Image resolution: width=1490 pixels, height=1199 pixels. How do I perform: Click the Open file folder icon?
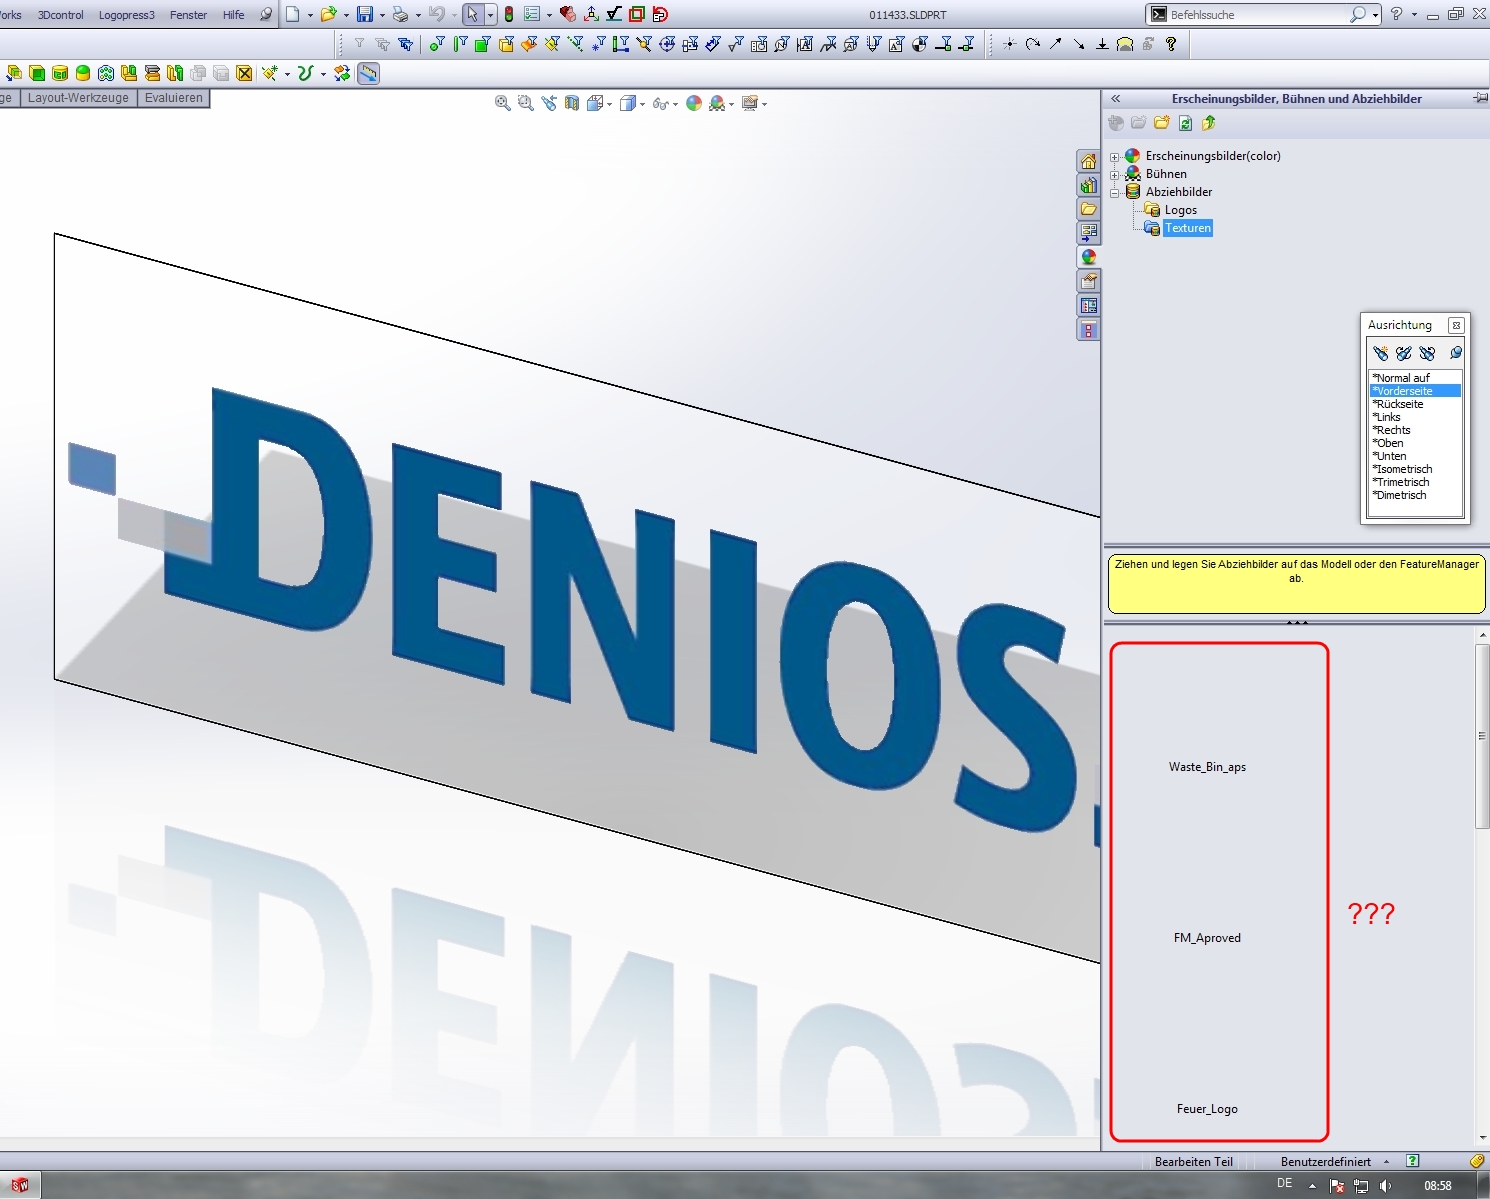coord(327,14)
